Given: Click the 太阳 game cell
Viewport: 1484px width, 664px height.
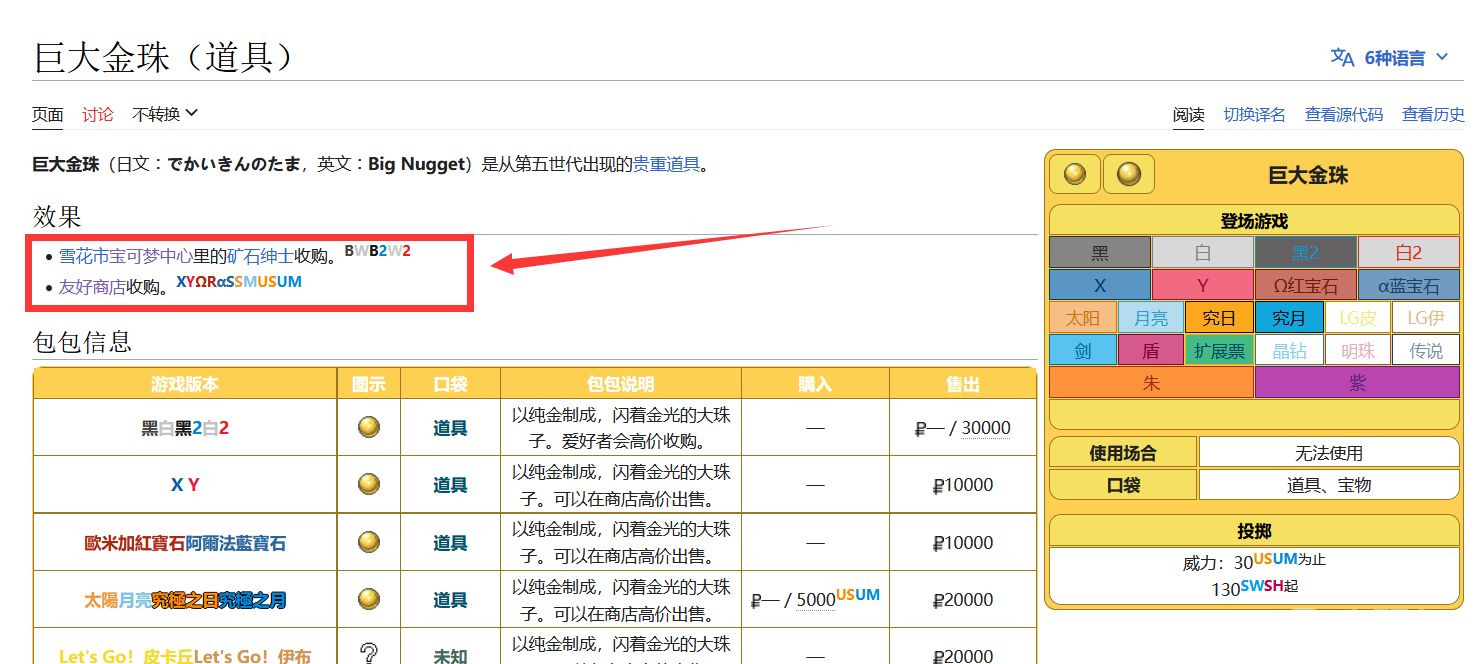Looking at the screenshot, I should (1083, 318).
